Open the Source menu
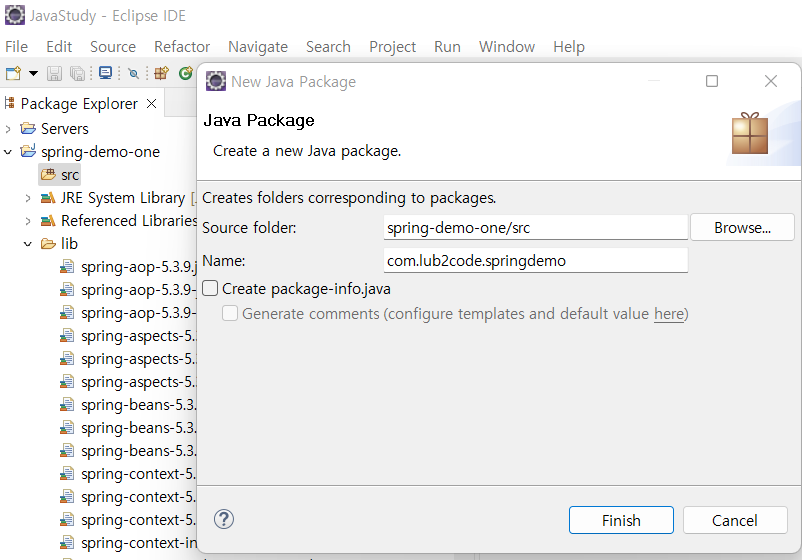The image size is (802, 560). pos(113,47)
